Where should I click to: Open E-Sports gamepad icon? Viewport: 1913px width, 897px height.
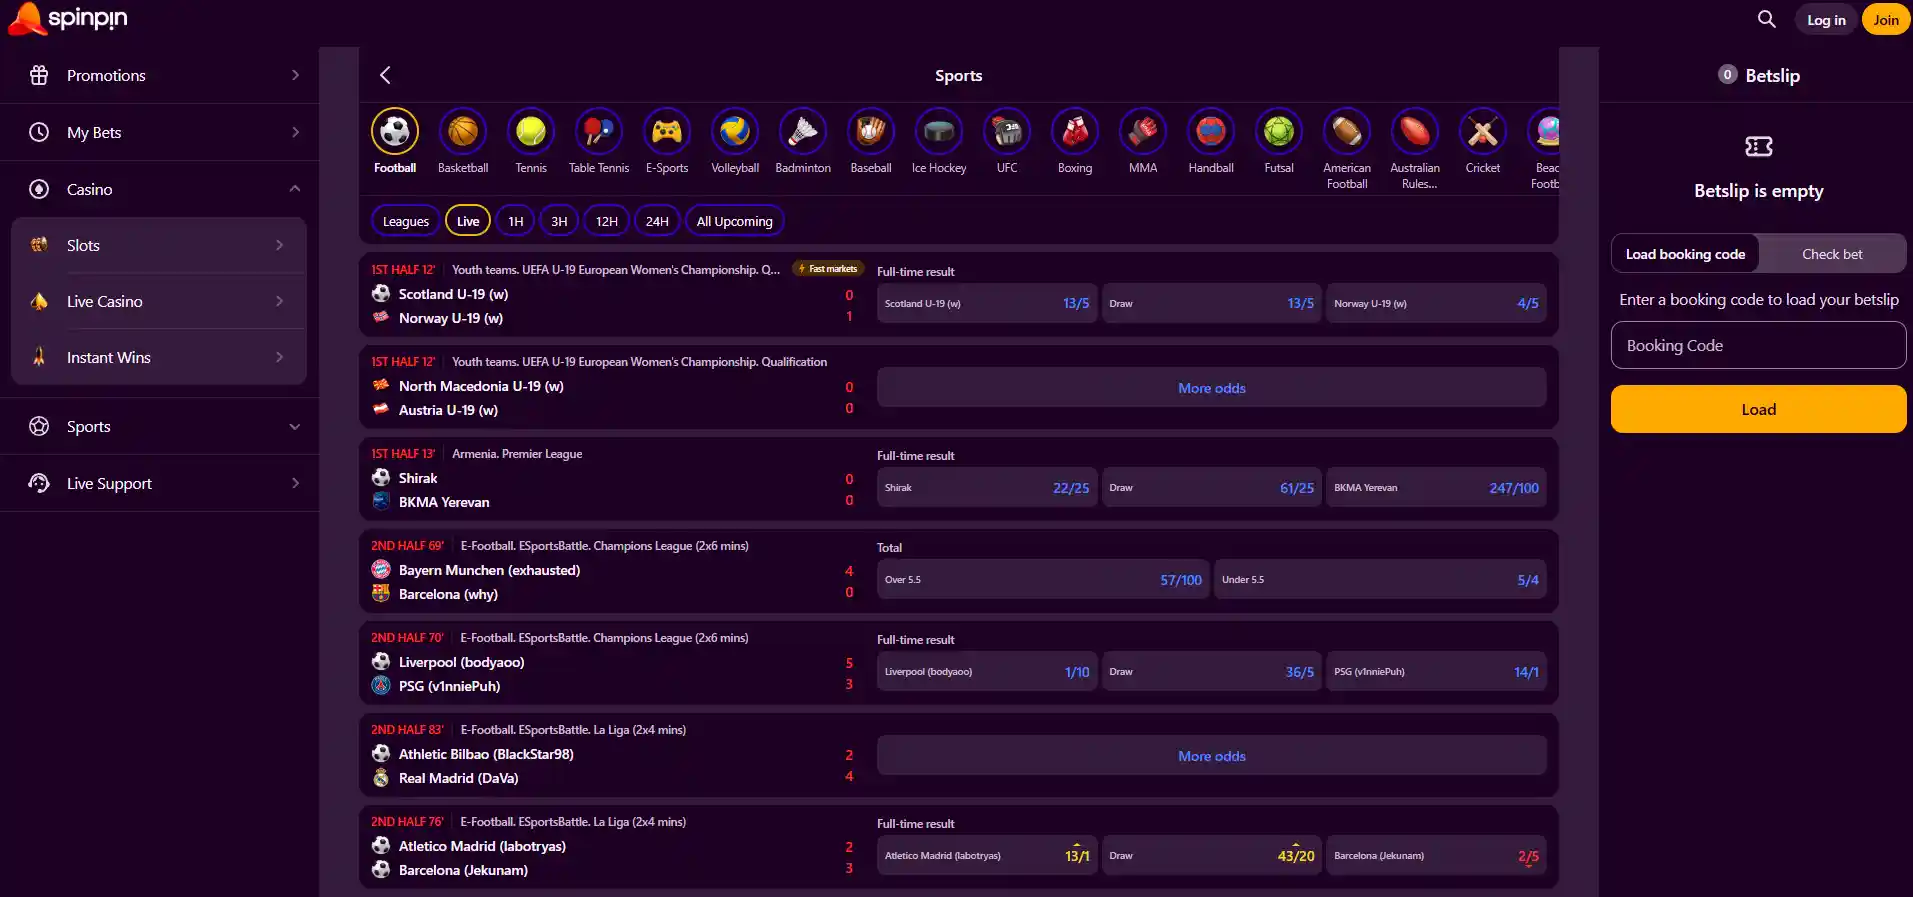[667, 131]
